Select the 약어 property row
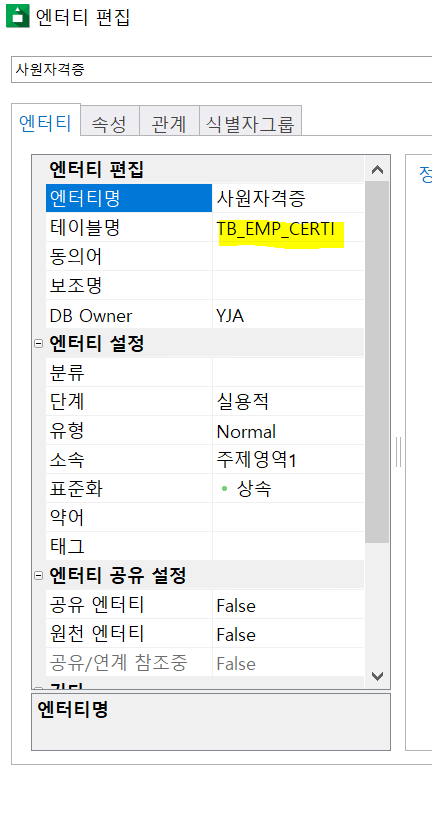This screenshot has height=823, width=432. (205, 518)
